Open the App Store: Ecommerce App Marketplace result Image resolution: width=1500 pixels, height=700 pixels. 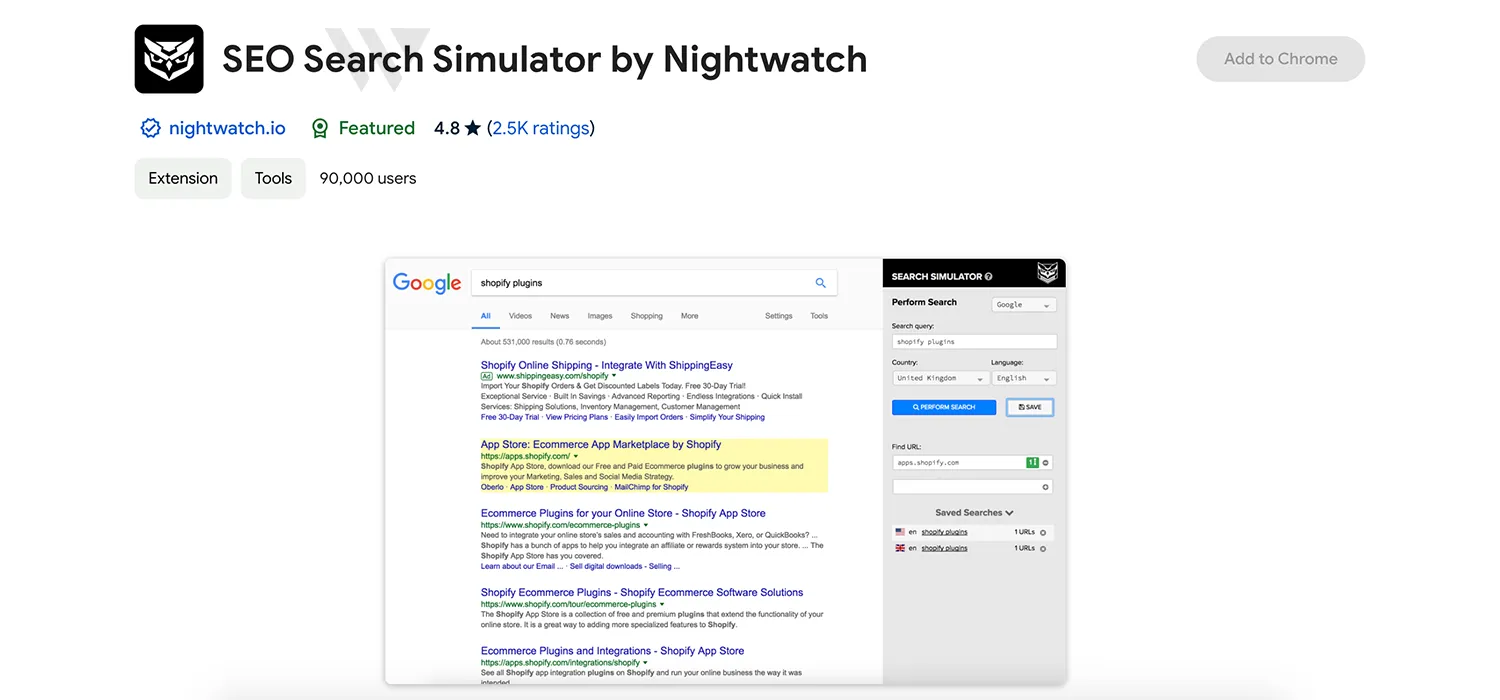(601, 444)
